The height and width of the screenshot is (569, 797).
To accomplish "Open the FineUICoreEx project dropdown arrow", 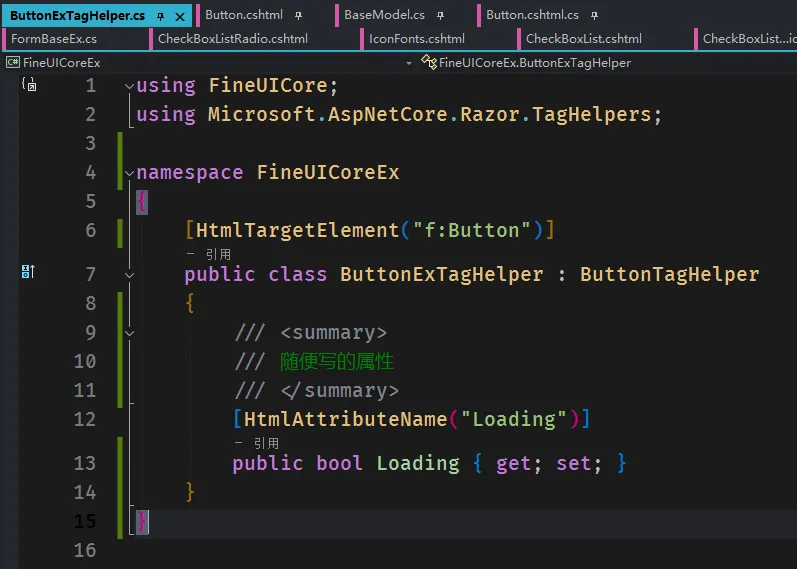I will click(409, 63).
